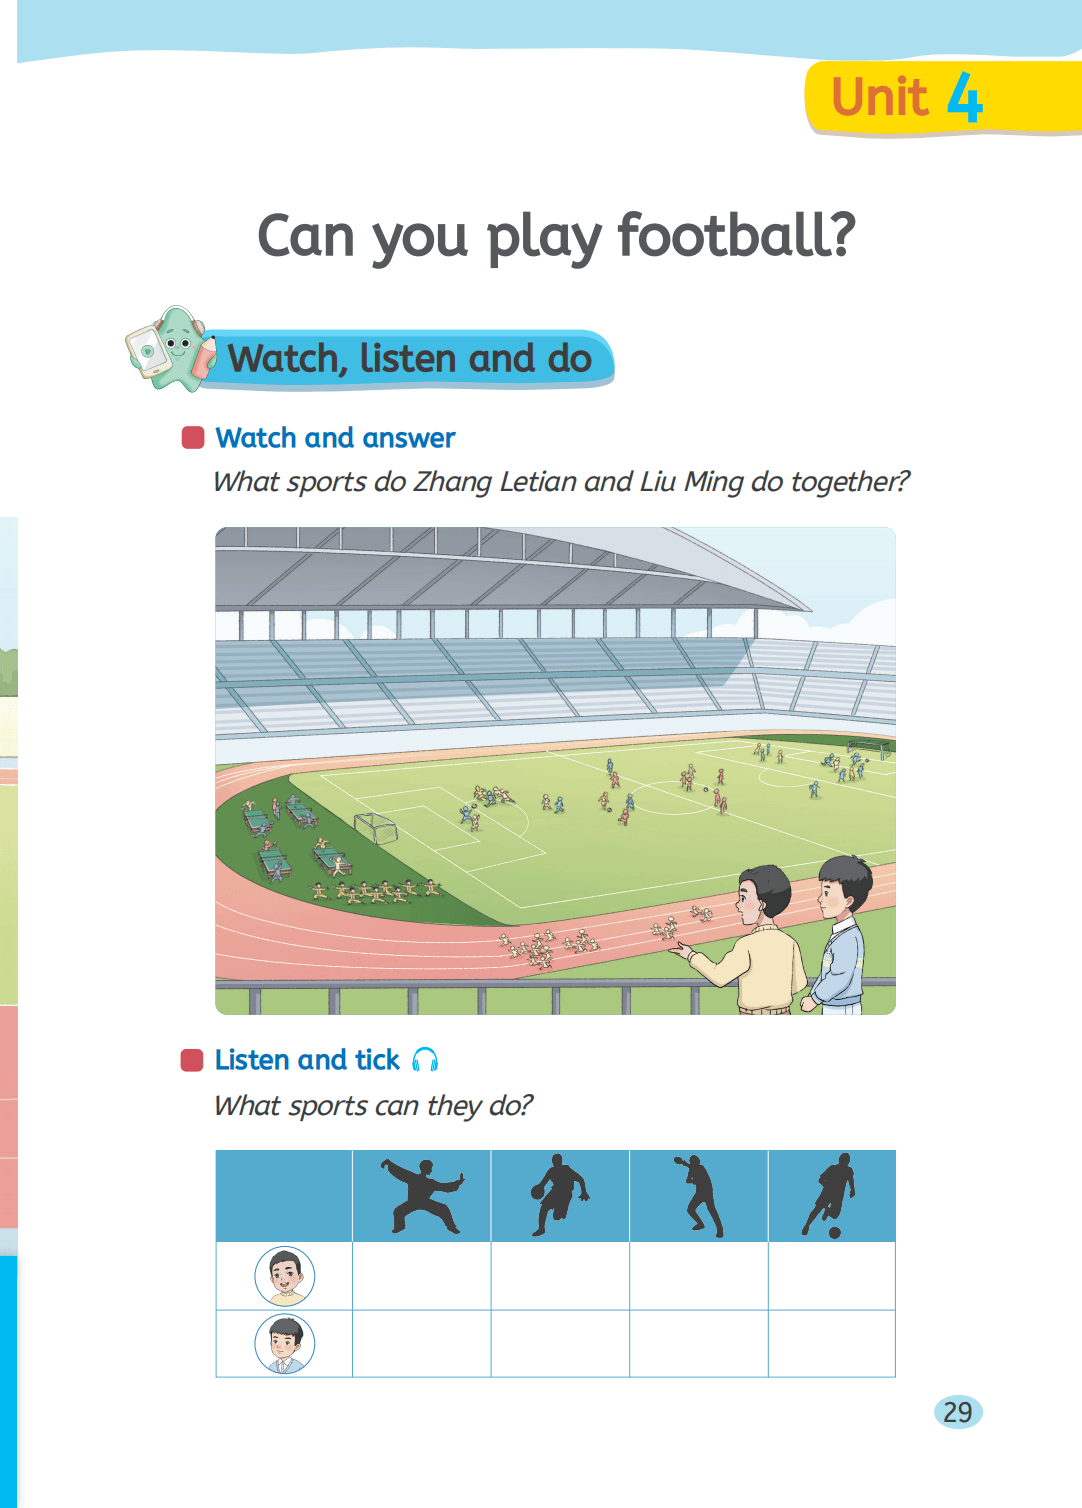
Task: Tick the tai chi cell for yellow-top boy
Action: (x=422, y=1276)
